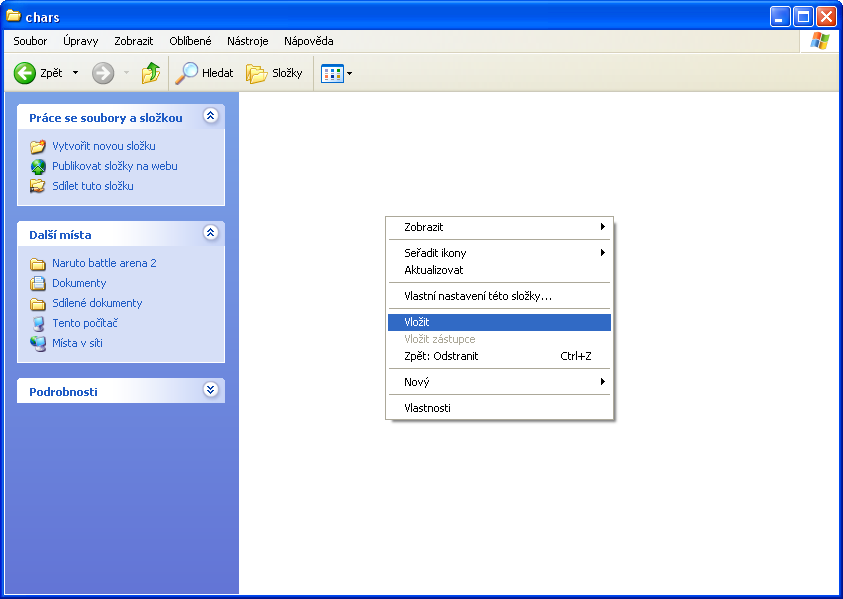Screen dimensions: 843x599
Task: Open the Soubor menu
Action: (x=30, y=41)
